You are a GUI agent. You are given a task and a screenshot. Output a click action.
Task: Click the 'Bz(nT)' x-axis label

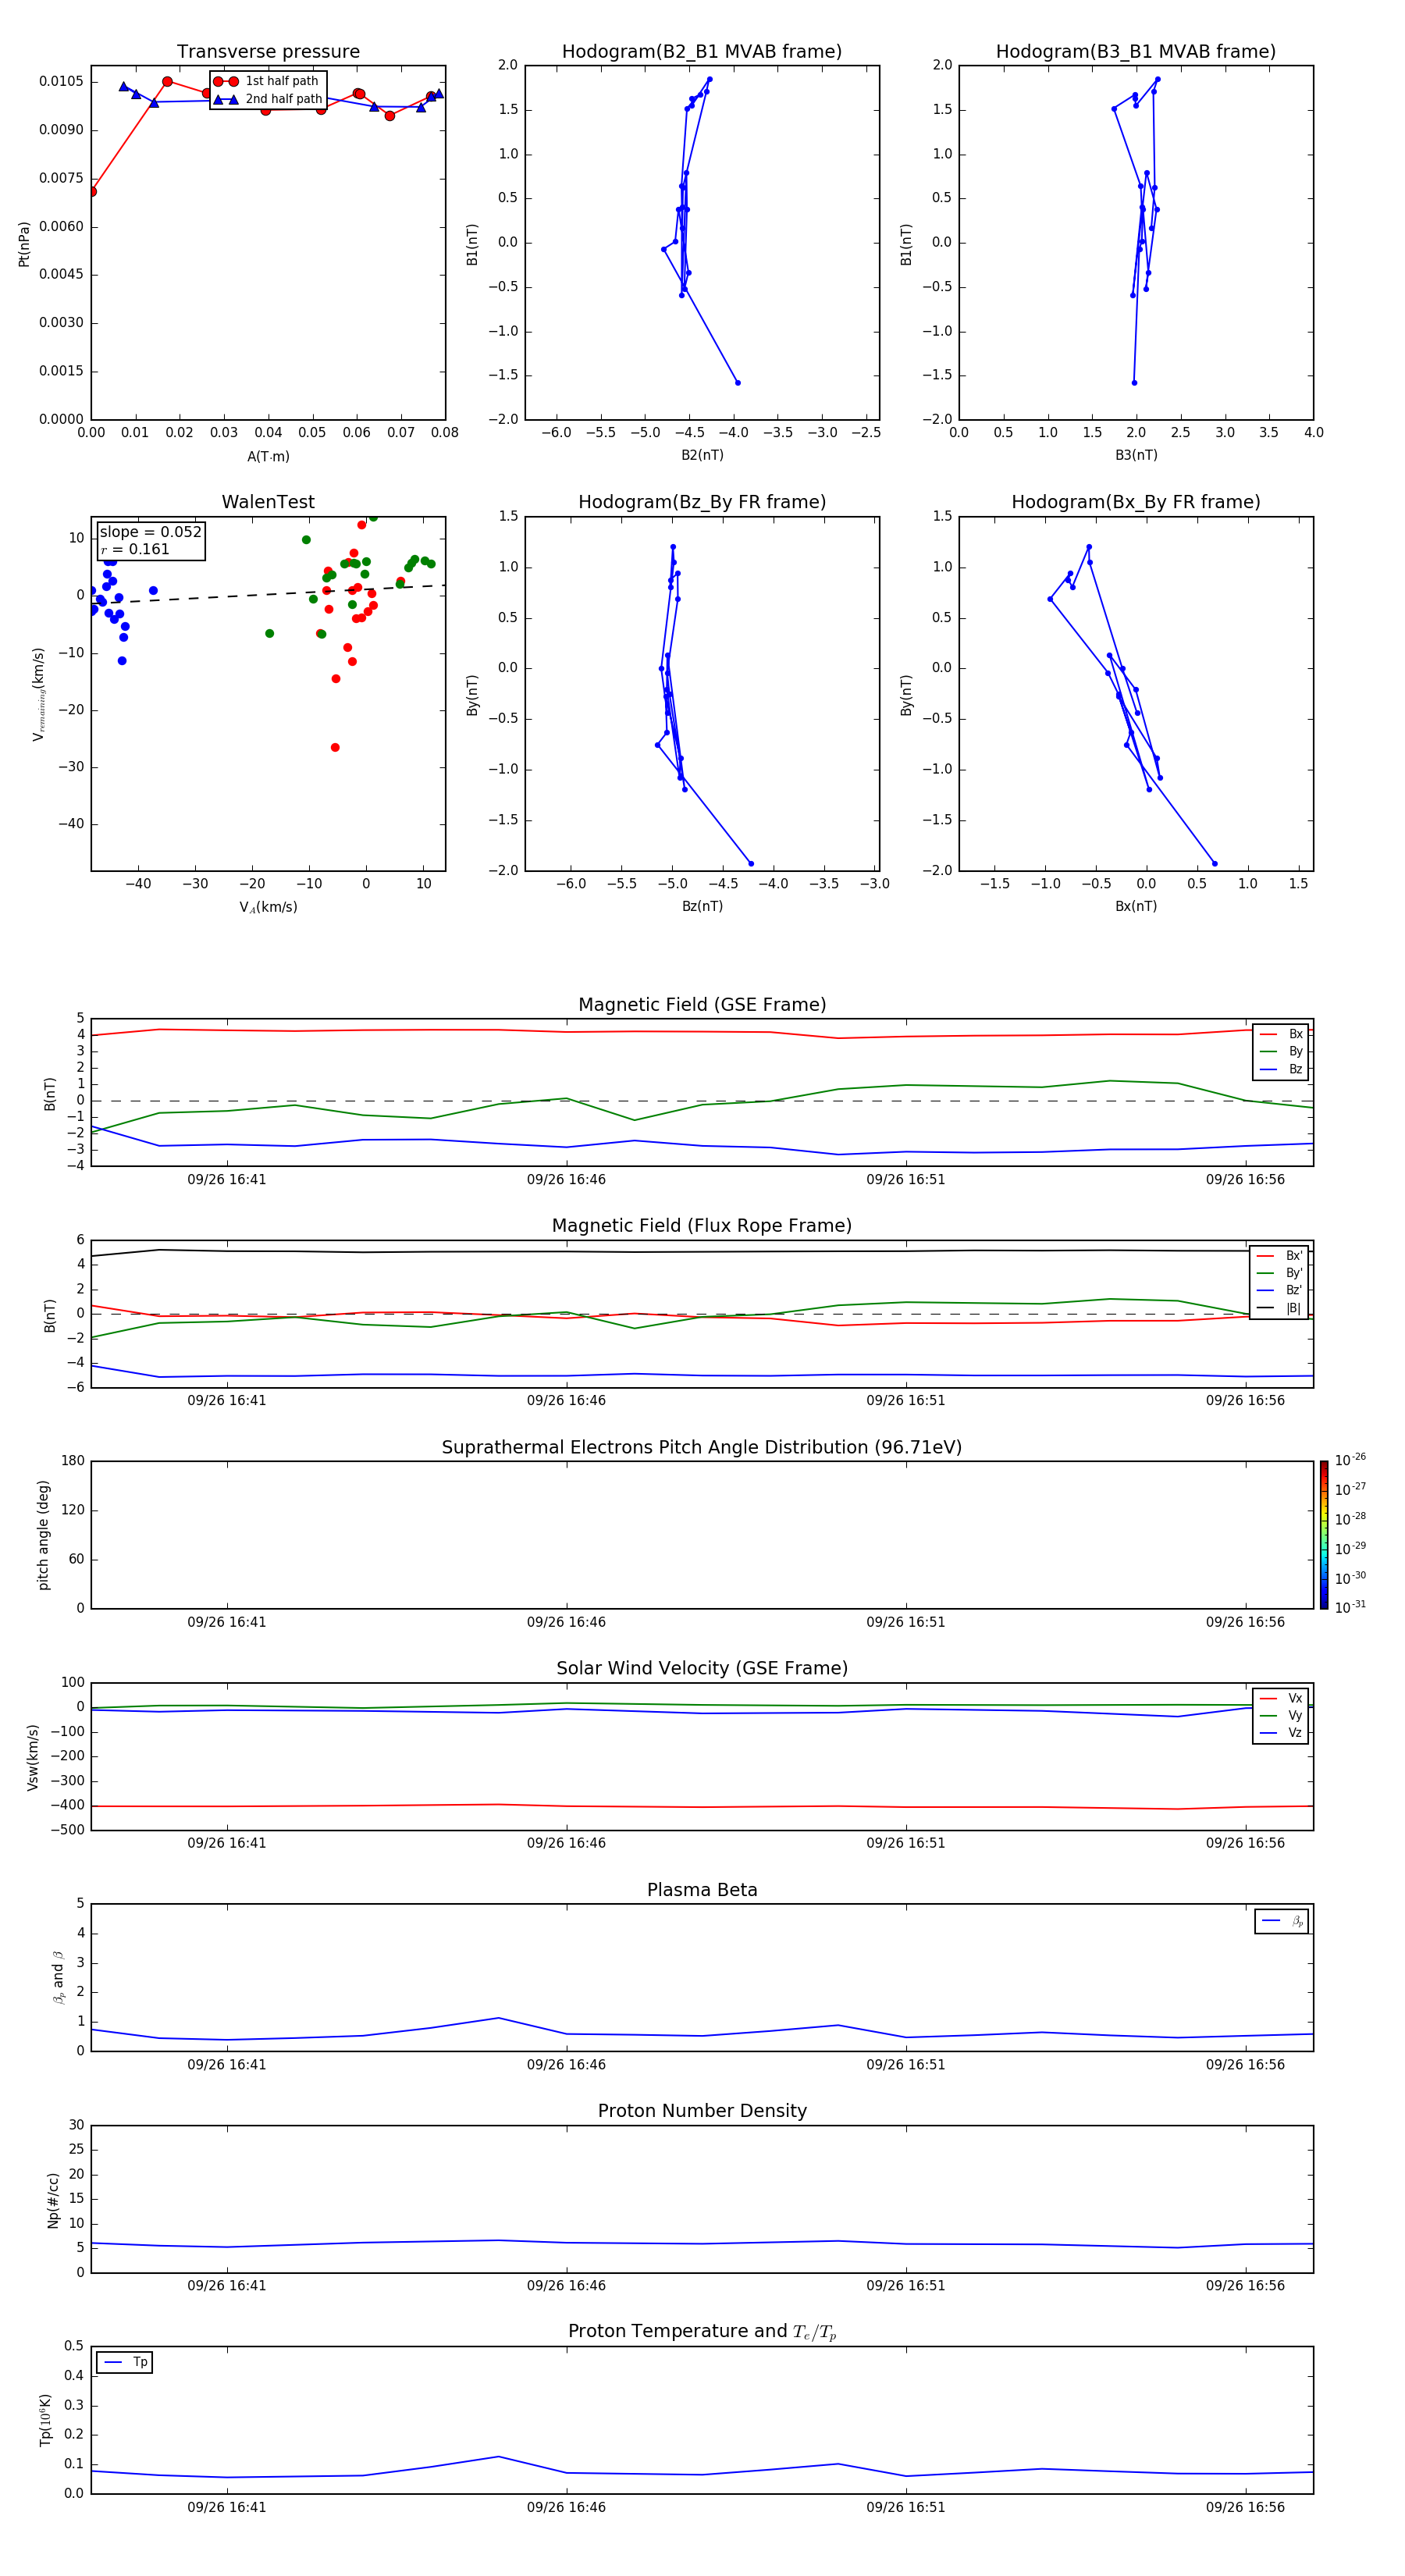coord(702,906)
